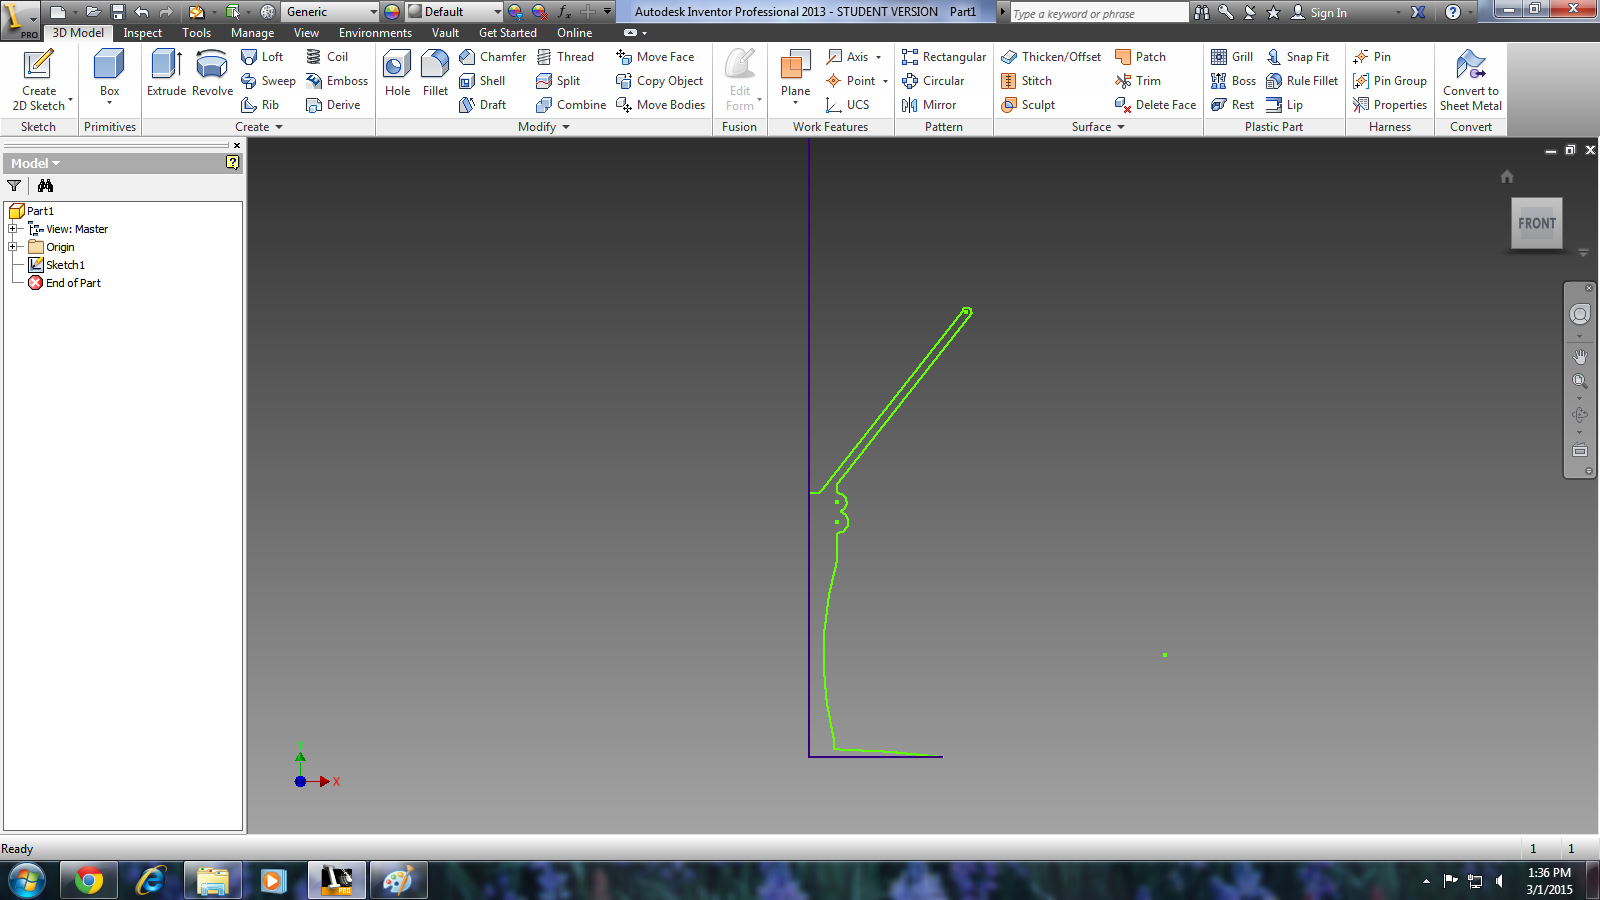Select the Fillet tool
Screen dimensions: 1600x900
[435, 73]
